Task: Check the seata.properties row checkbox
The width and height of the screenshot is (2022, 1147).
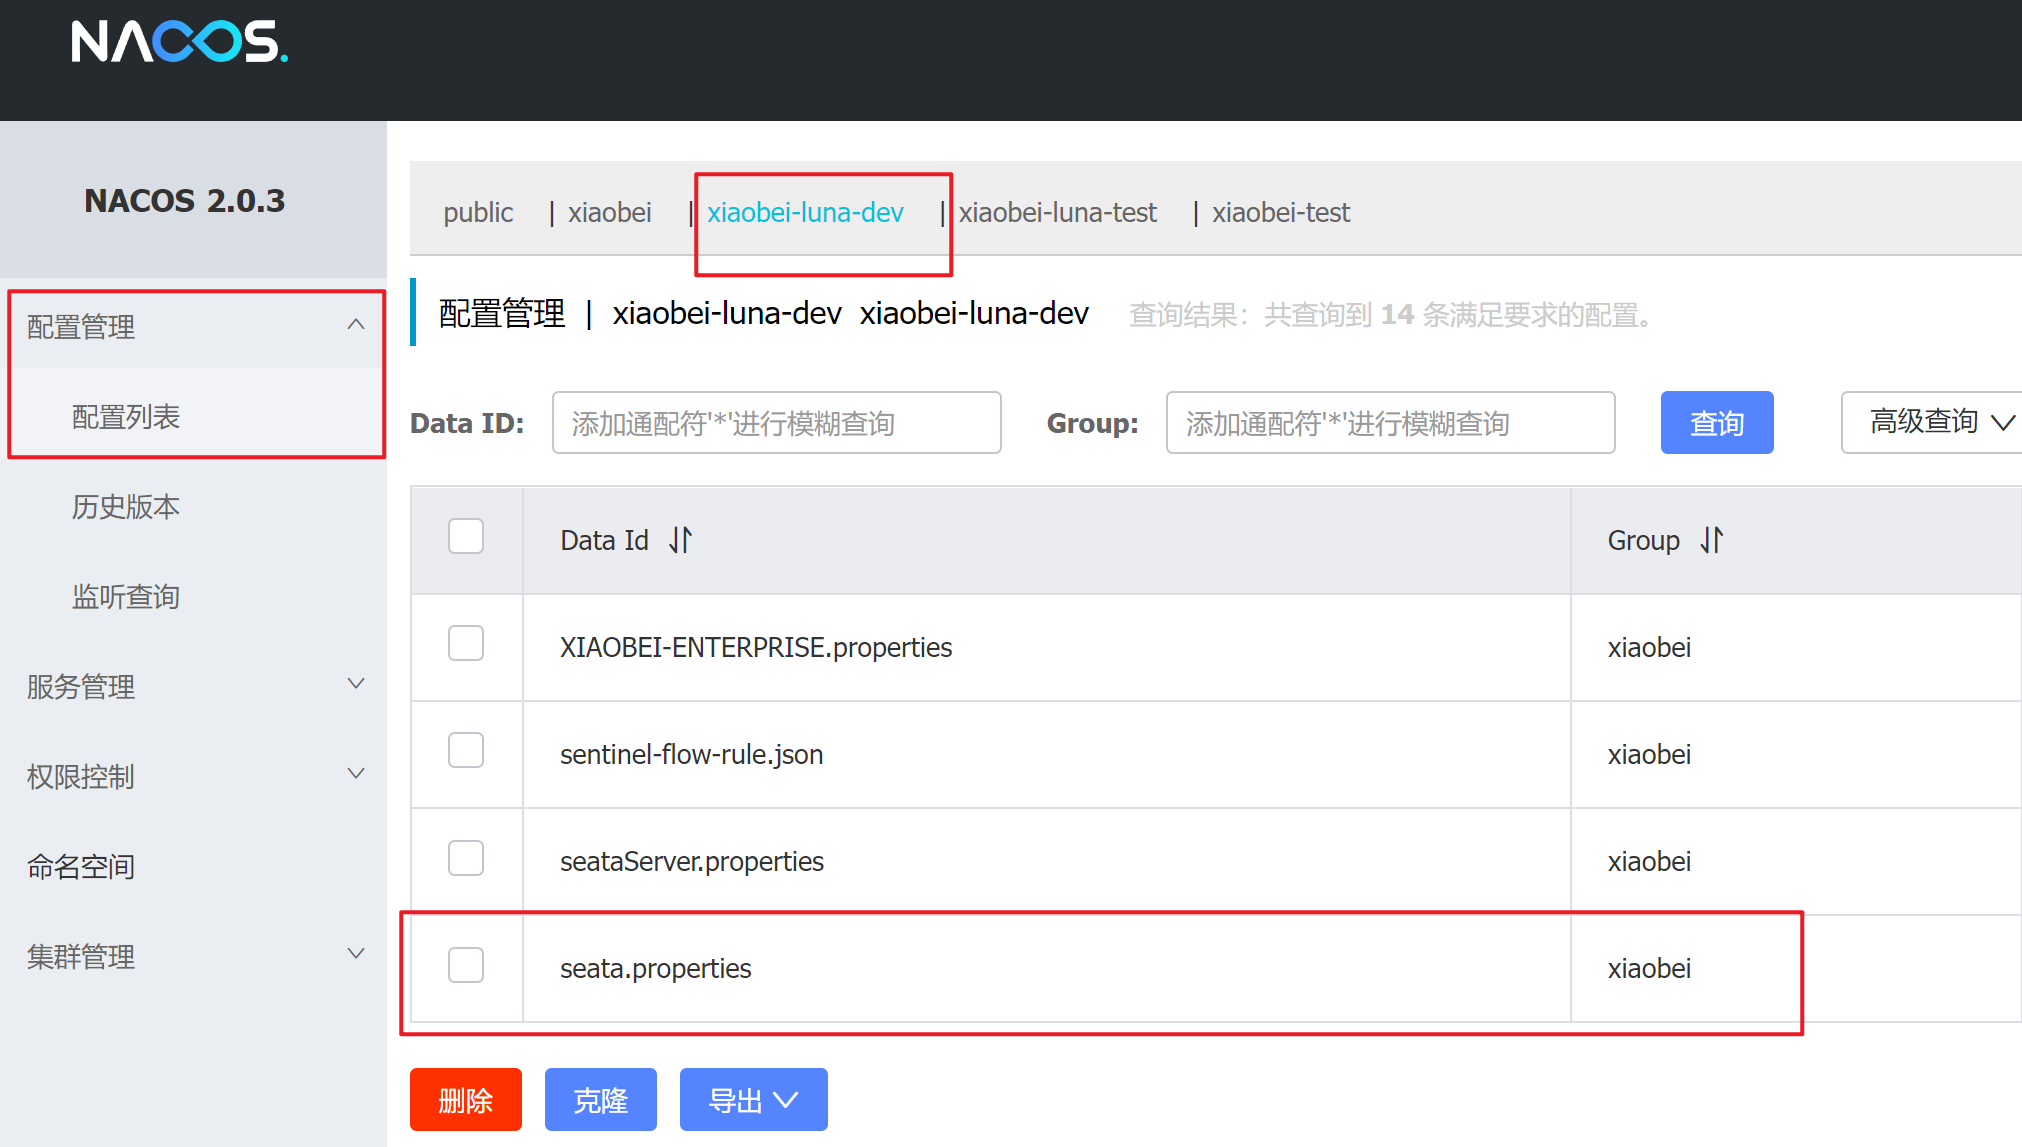Action: [x=466, y=965]
